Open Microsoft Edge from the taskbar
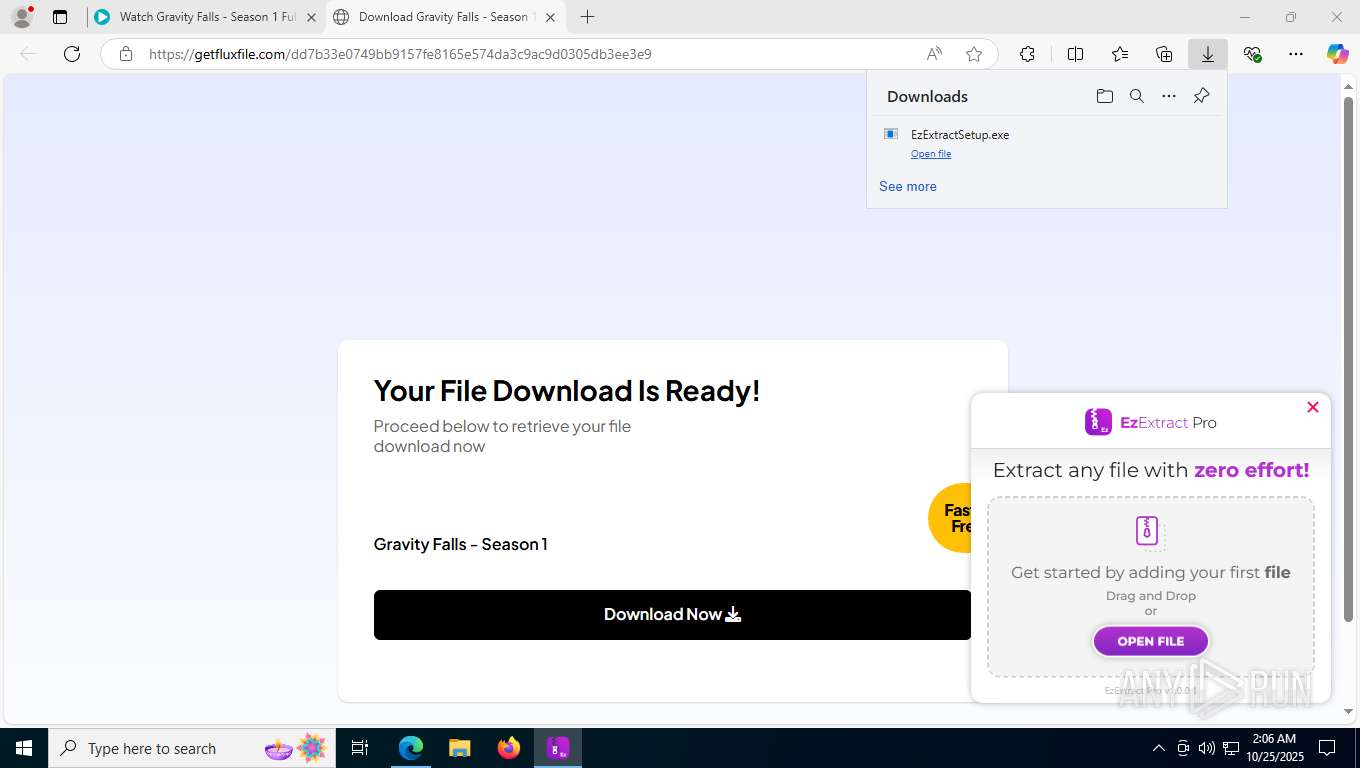Viewport: 1360px width, 768px height. coord(410,748)
